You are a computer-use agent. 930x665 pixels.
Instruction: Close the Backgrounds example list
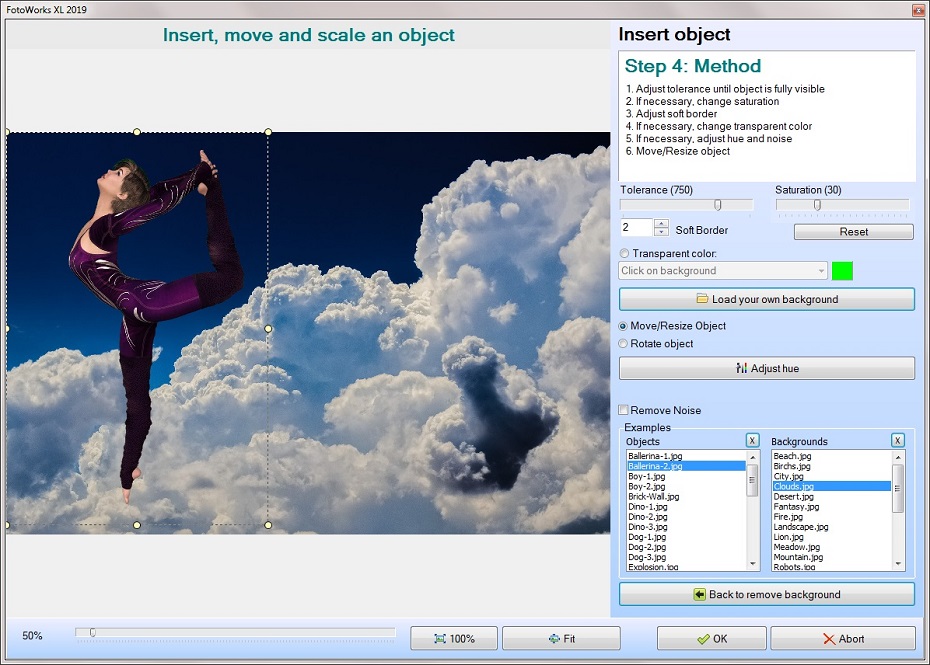(x=897, y=439)
